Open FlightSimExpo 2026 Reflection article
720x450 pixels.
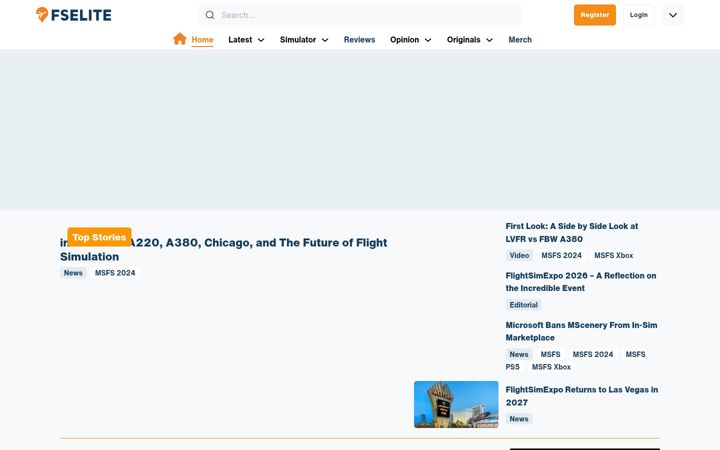[x=581, y=281]
